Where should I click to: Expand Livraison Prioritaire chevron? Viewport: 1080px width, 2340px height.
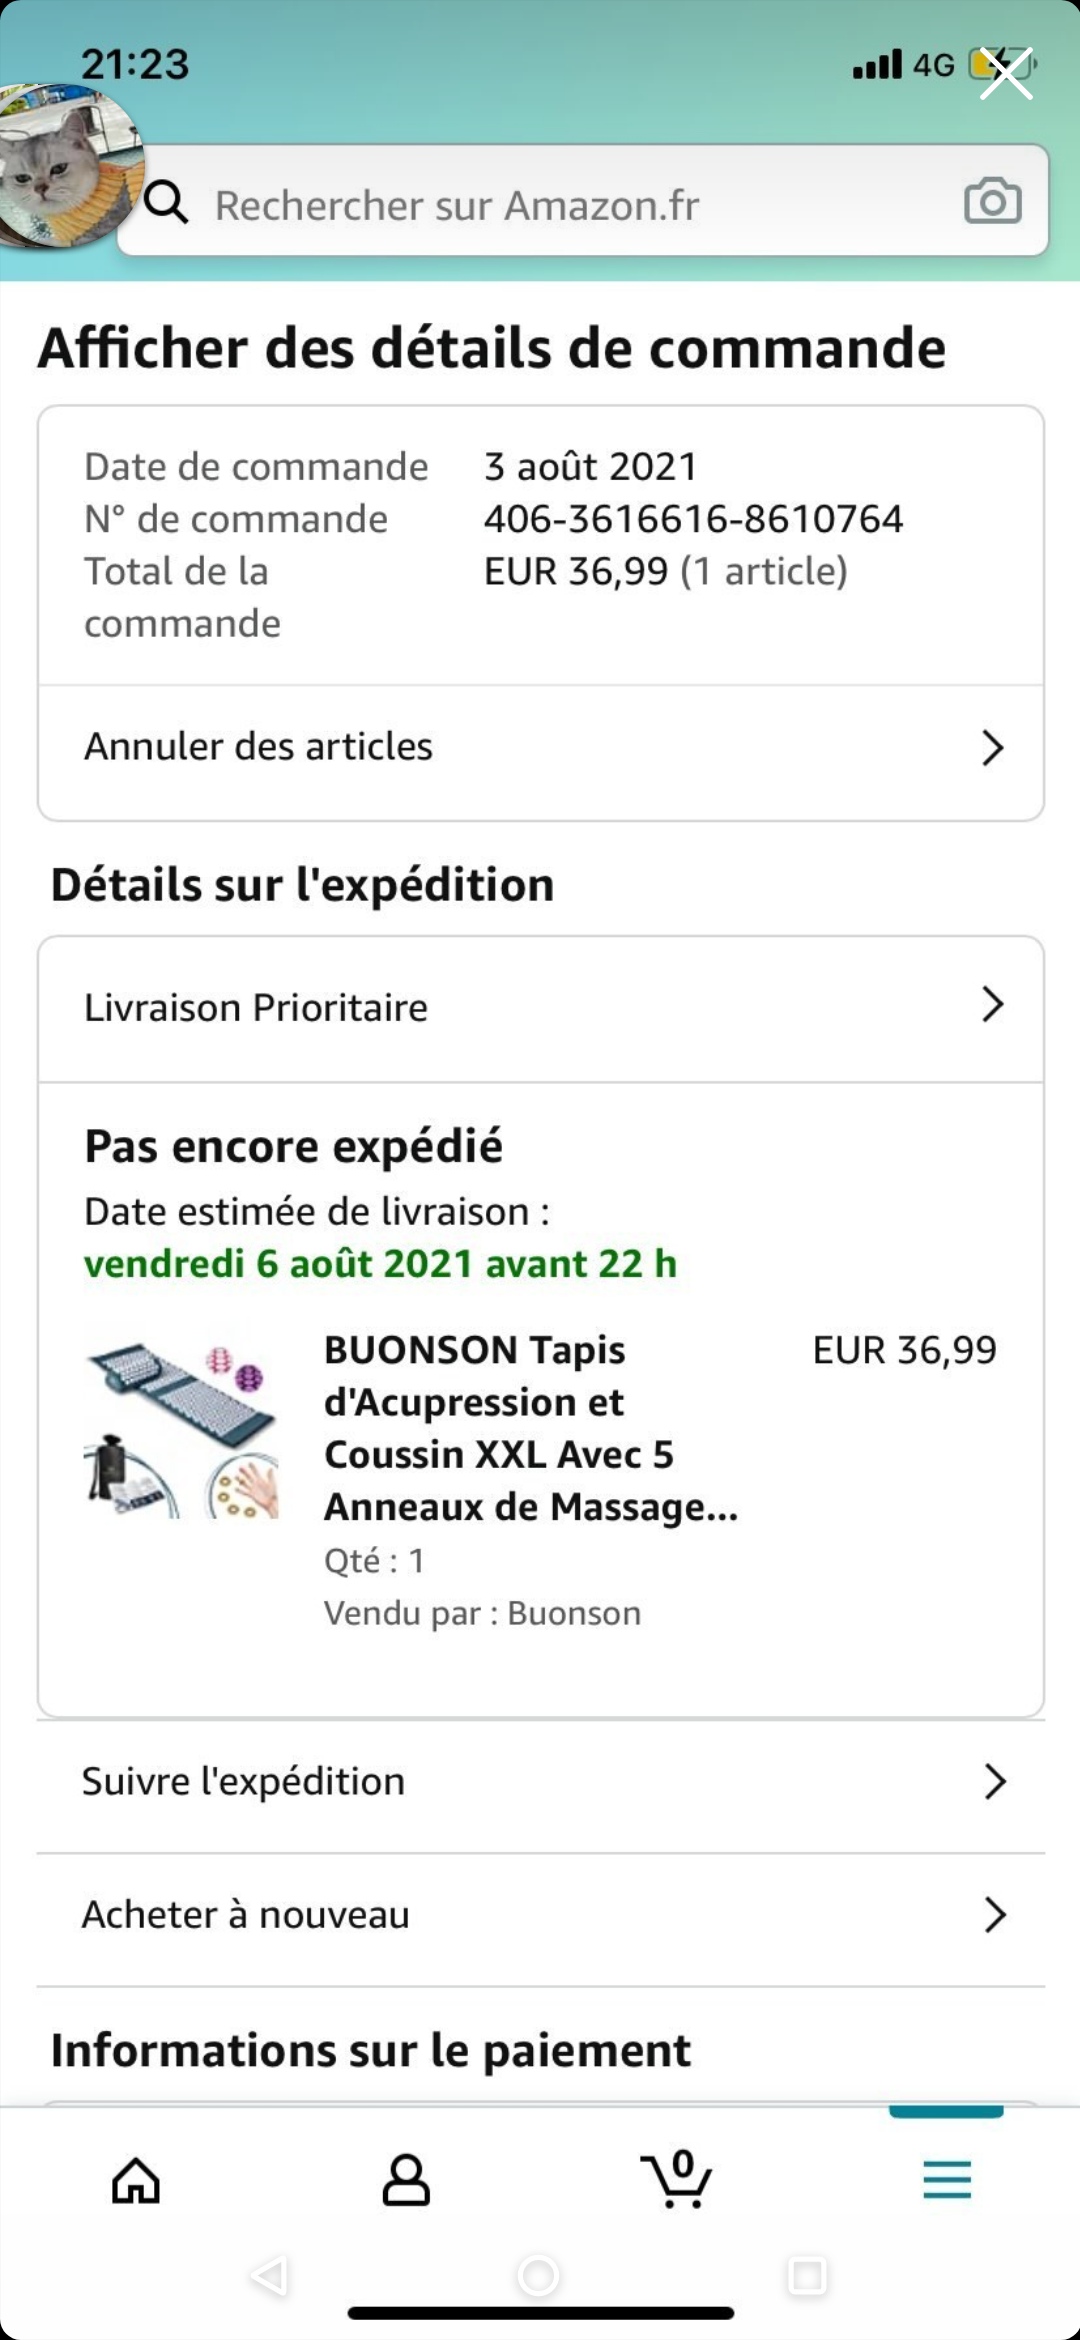pos(992,1005)
